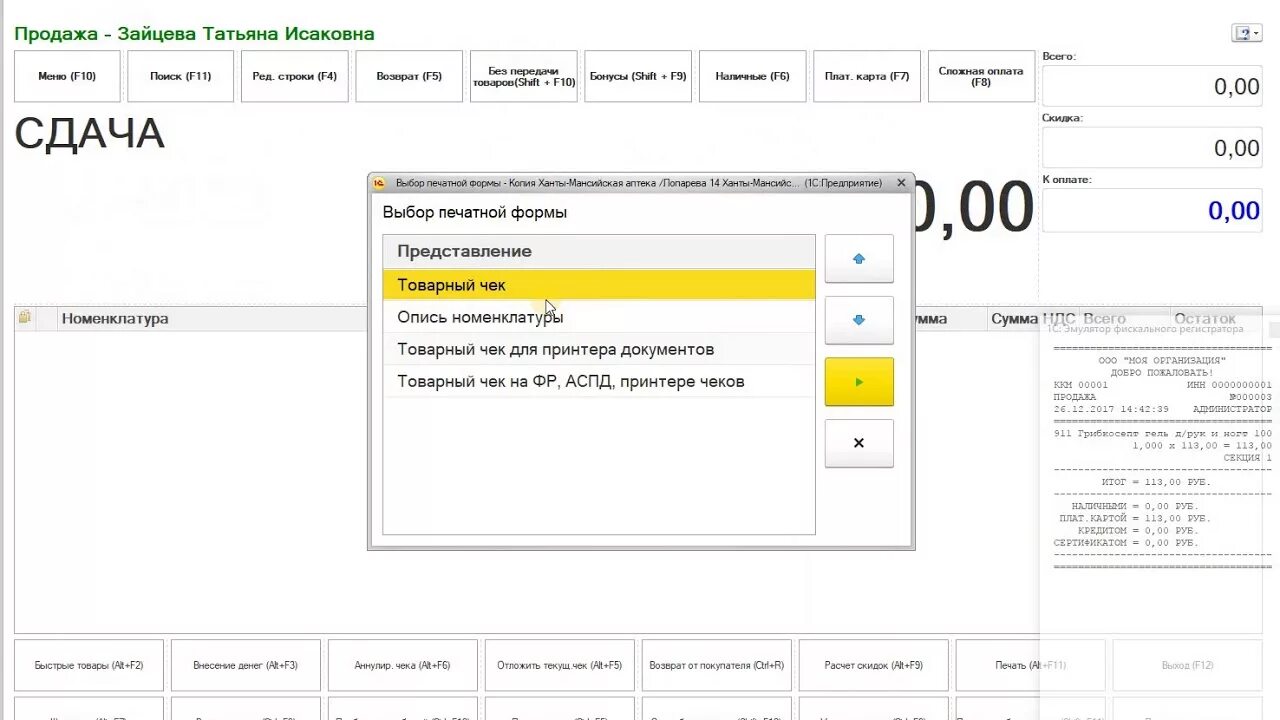Select Товарный чек row
The image size is (1280, 720).
(x=599, y=285)
